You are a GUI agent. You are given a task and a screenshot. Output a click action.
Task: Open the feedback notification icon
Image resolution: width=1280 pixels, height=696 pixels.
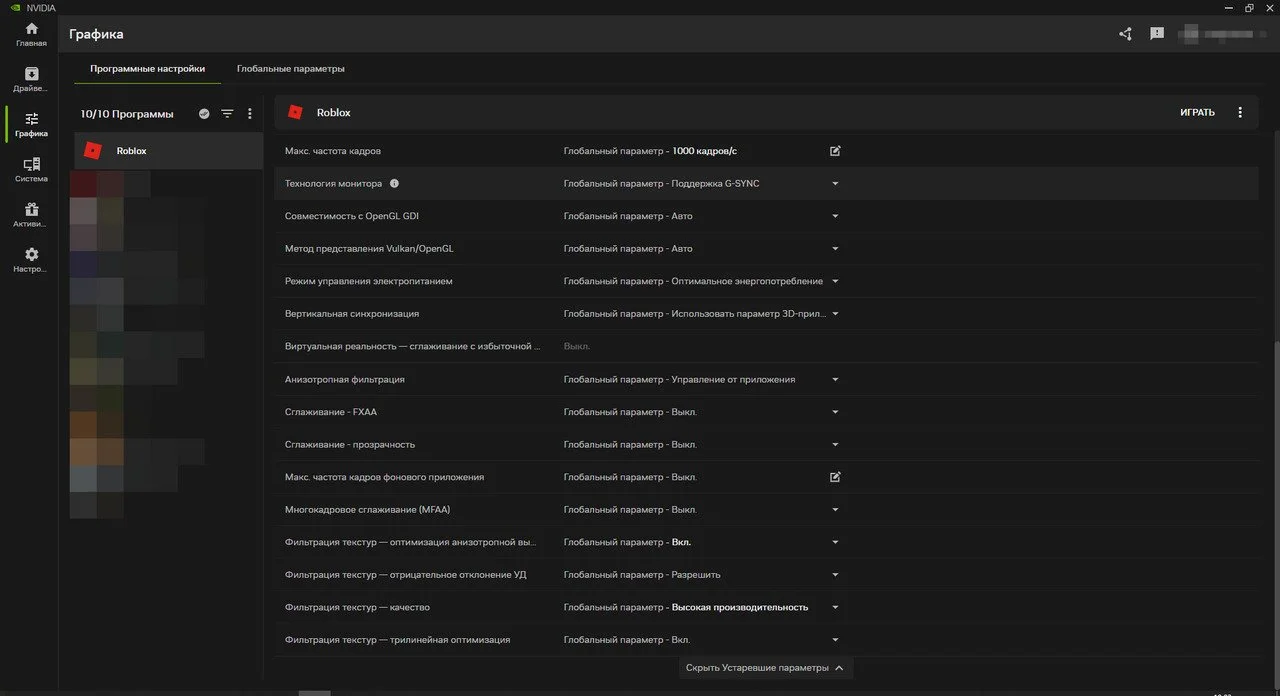point(1157,34)
